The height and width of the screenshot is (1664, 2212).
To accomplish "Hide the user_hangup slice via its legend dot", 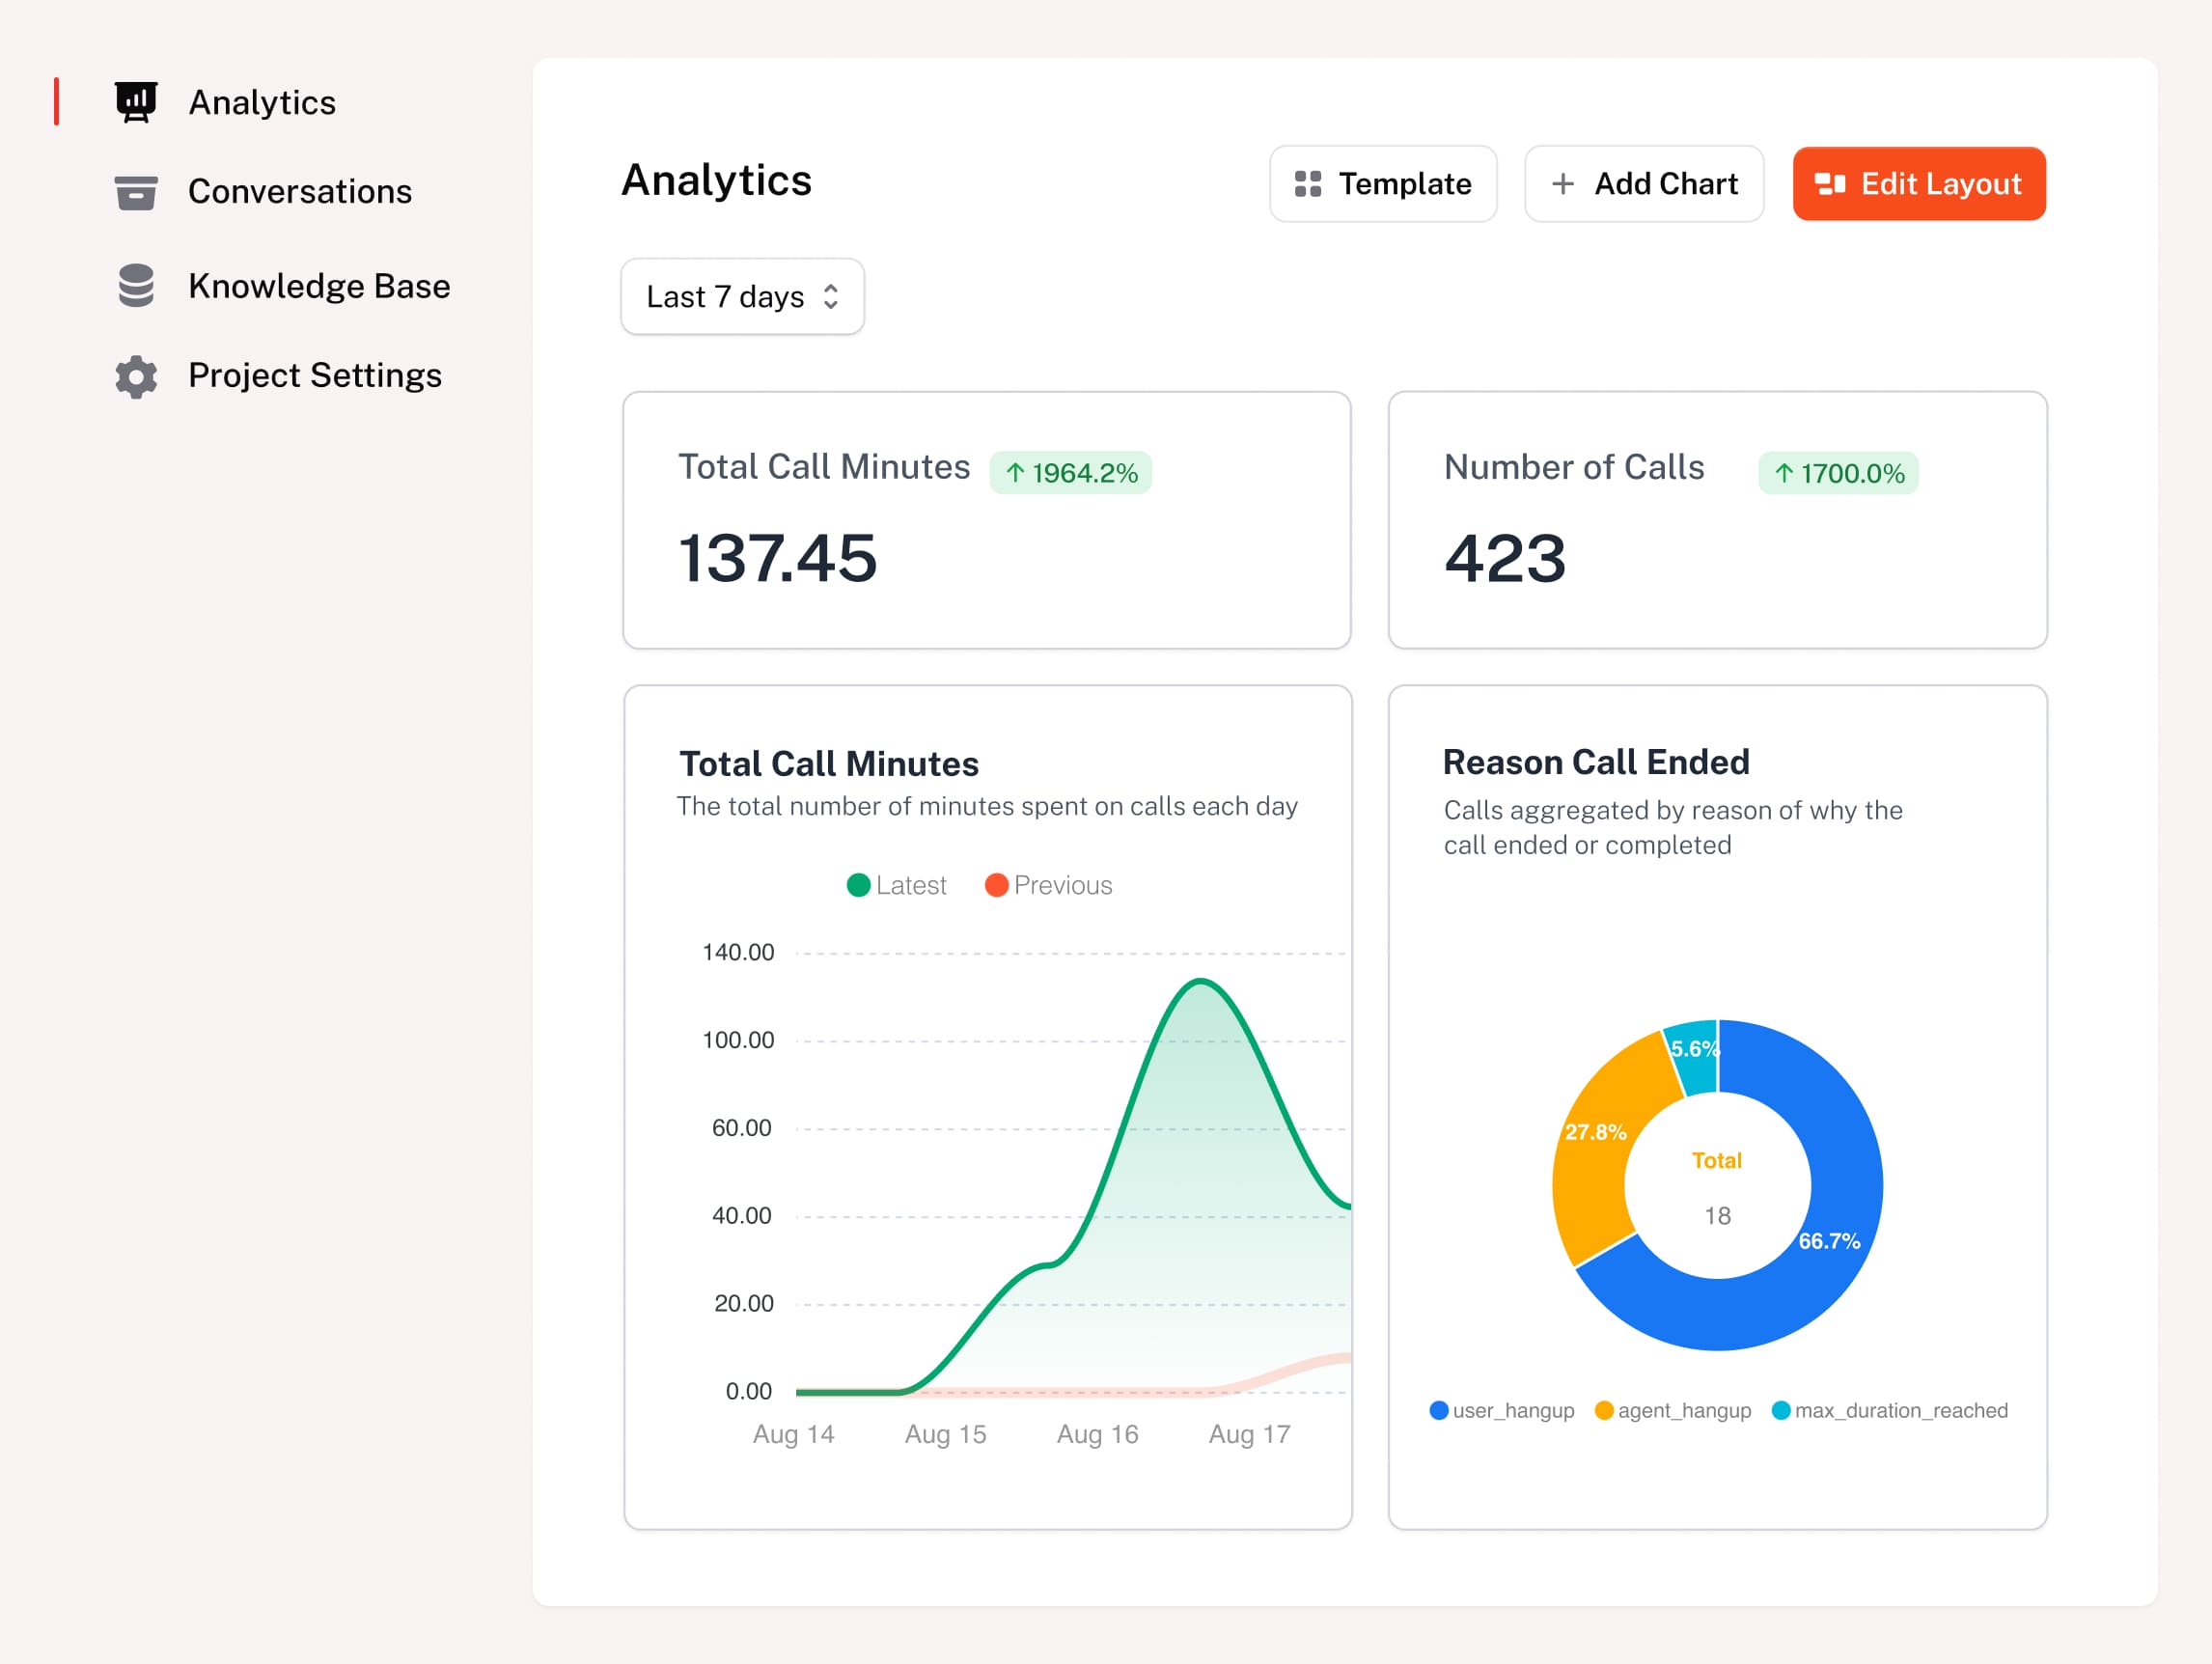I will click(1438, 1410).
